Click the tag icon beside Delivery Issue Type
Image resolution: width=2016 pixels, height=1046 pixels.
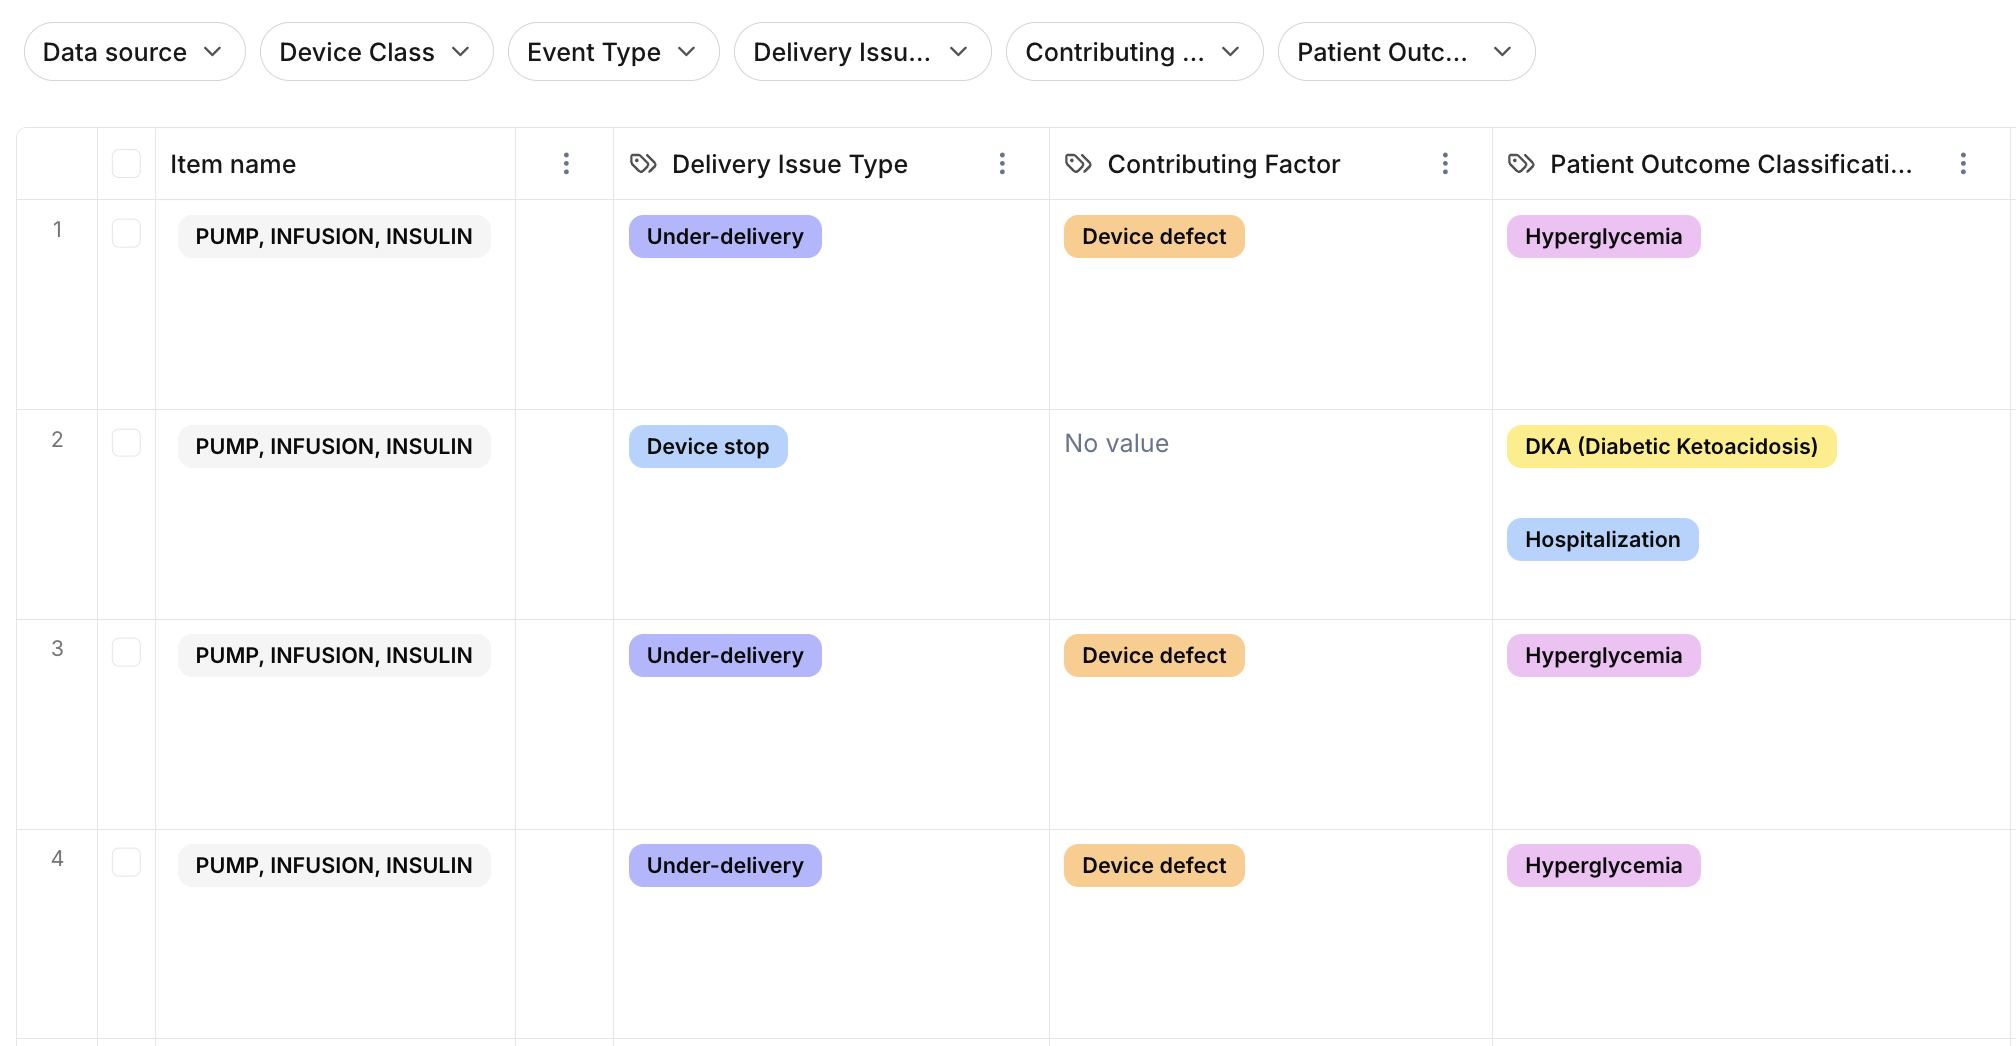[643, 164]
